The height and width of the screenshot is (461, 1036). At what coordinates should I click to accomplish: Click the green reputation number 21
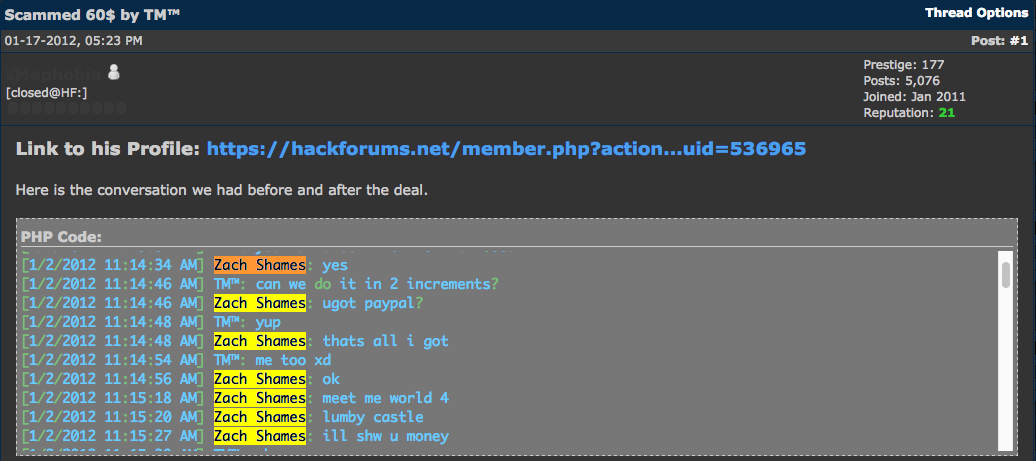(x=946, y=113)
